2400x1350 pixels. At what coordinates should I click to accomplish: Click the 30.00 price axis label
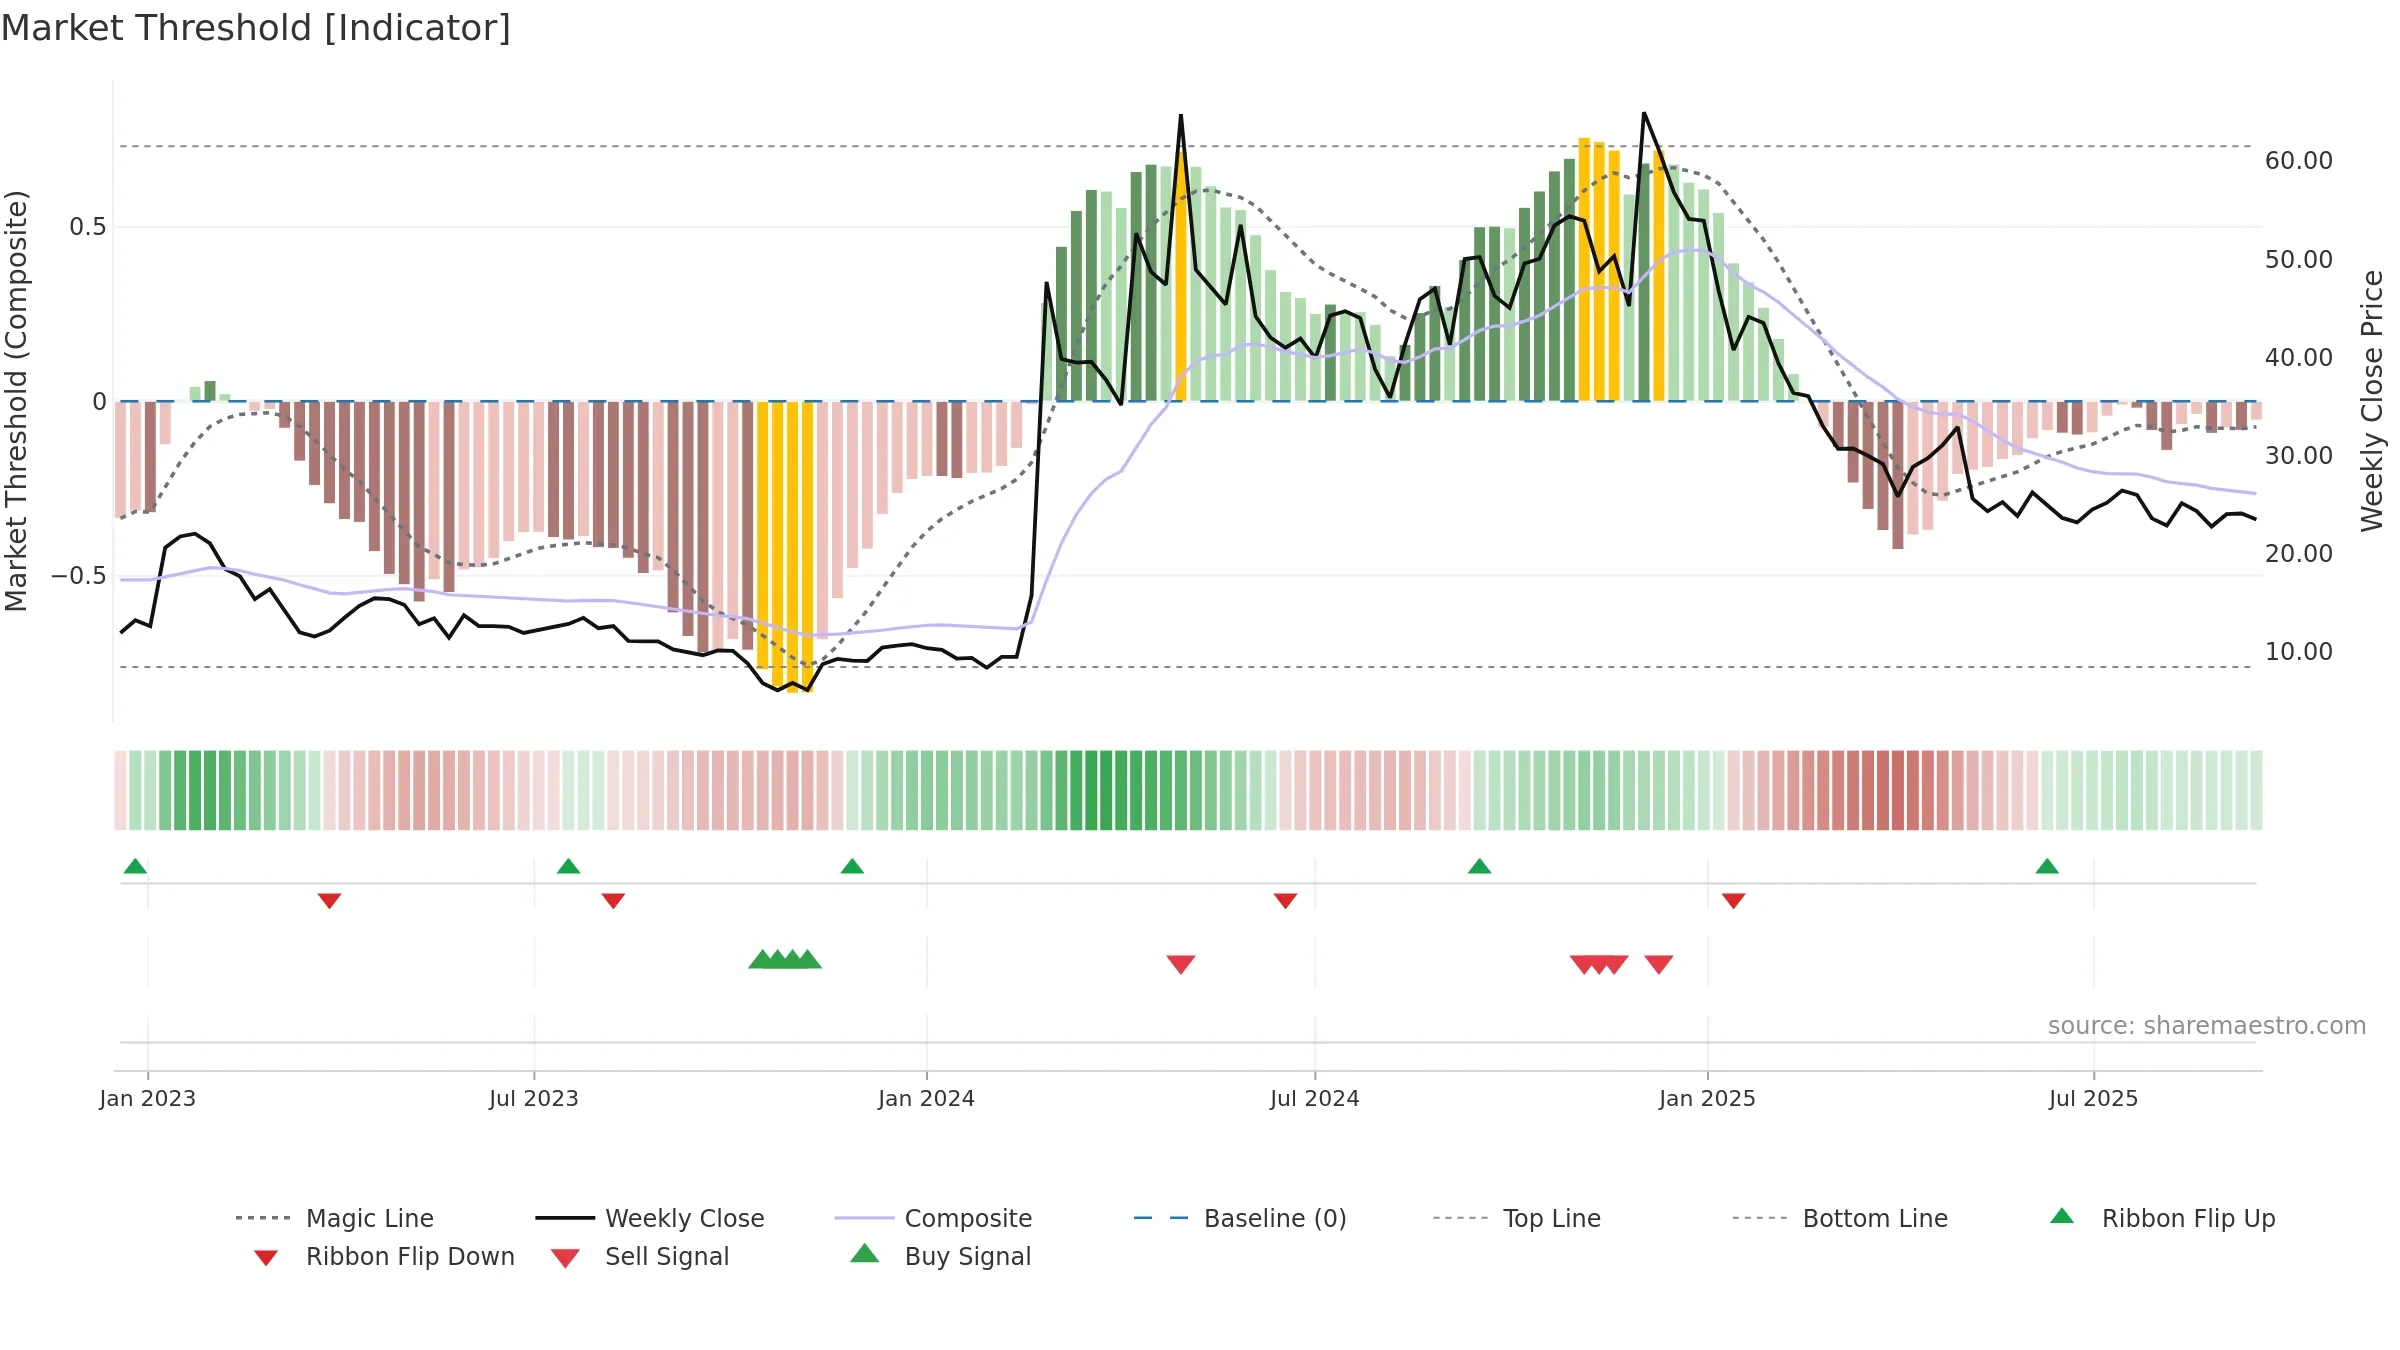2299,455
